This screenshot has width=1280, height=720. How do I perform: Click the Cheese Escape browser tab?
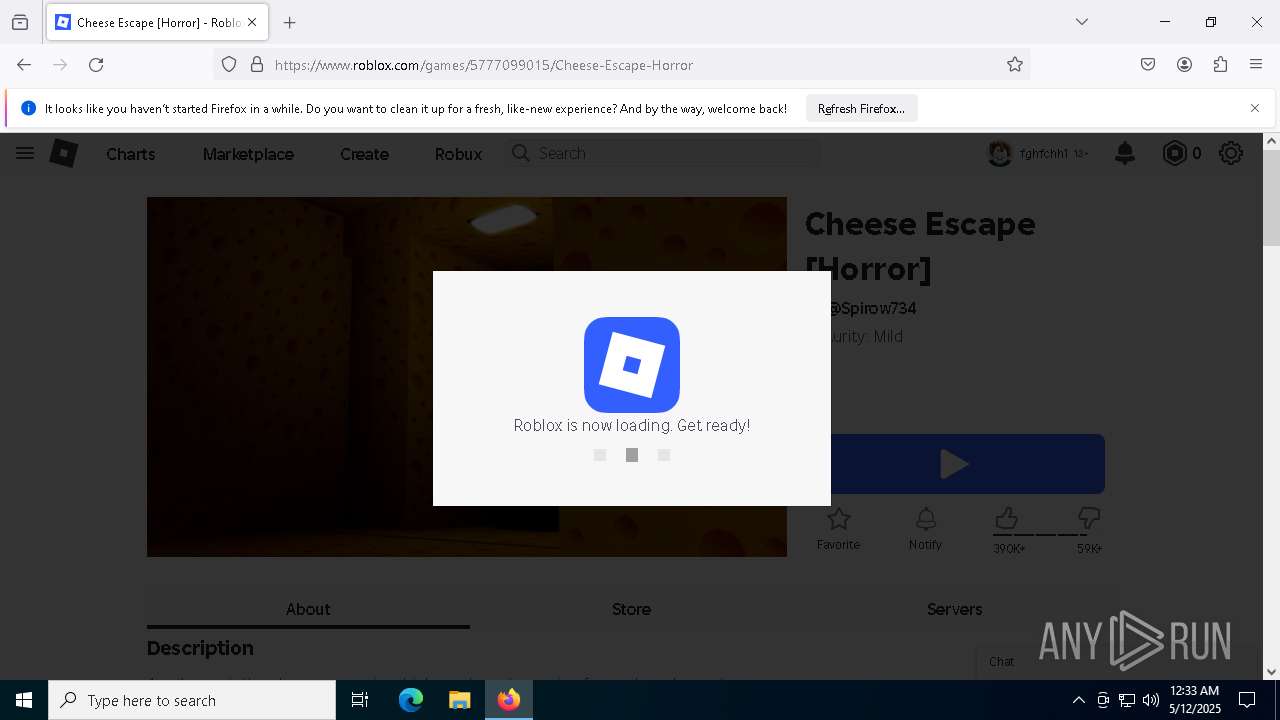157,22
